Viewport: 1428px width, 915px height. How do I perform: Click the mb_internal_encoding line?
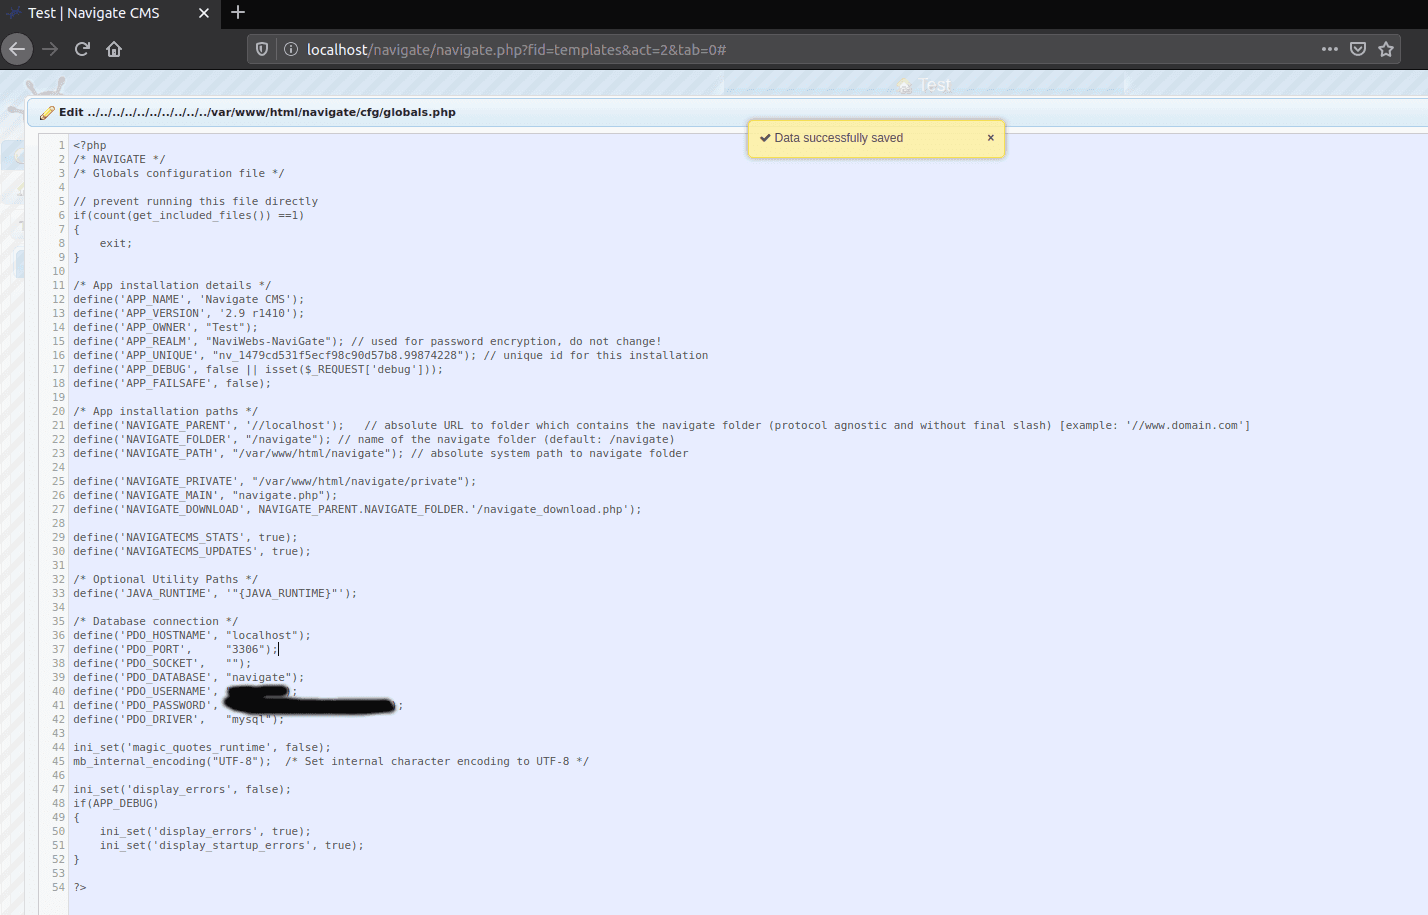pos(331,761)
